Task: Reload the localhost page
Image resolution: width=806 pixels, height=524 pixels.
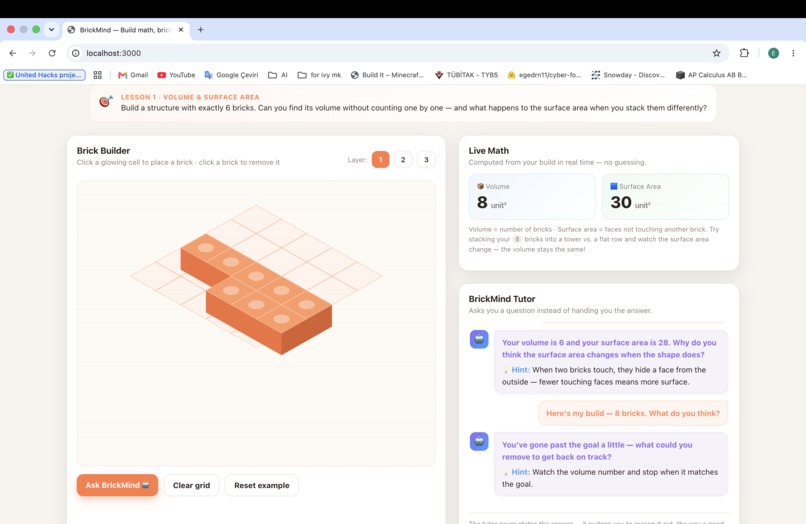Action: [52, 53]
